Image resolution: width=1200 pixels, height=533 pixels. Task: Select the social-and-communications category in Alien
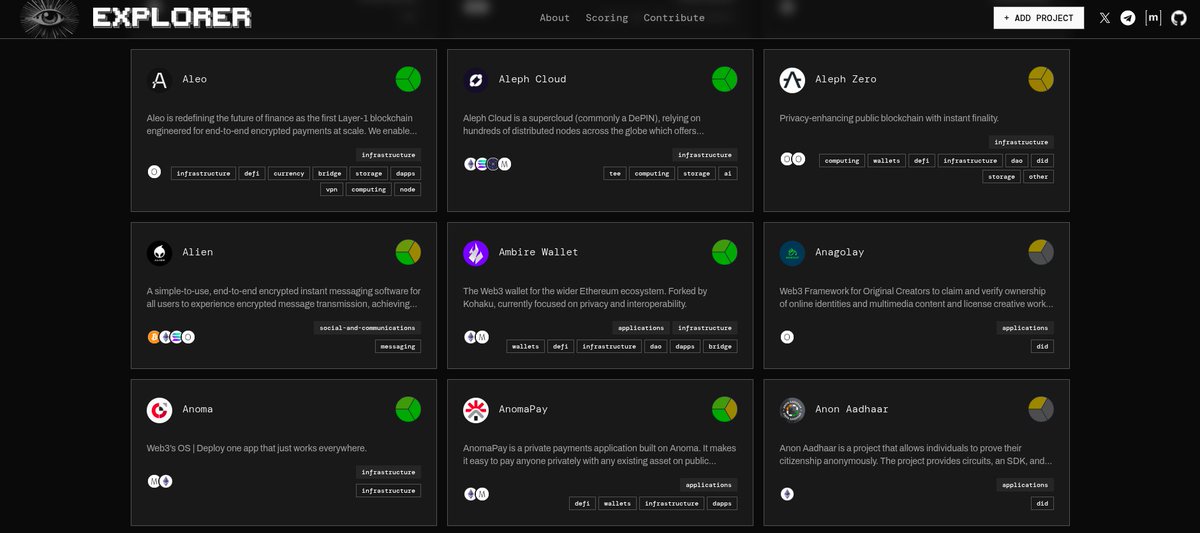click(367, 327)
